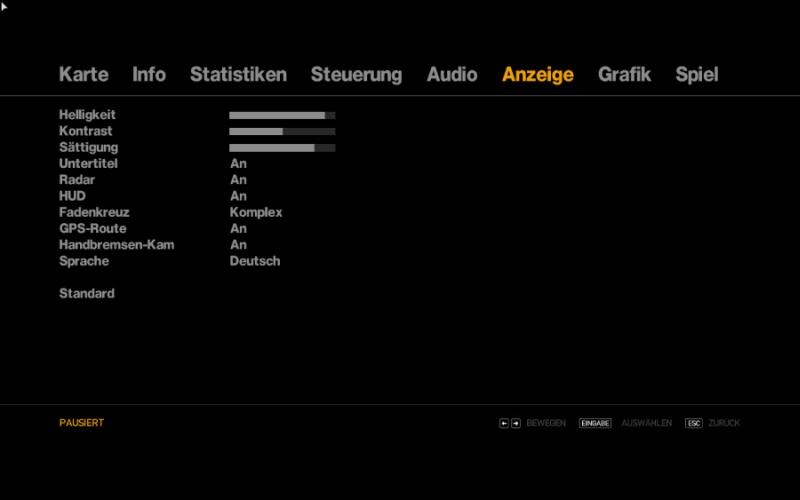The height and width of the screenshot is (500, 800).
Task: Select the Untertitel option label
Action: (x=88, y=163)
